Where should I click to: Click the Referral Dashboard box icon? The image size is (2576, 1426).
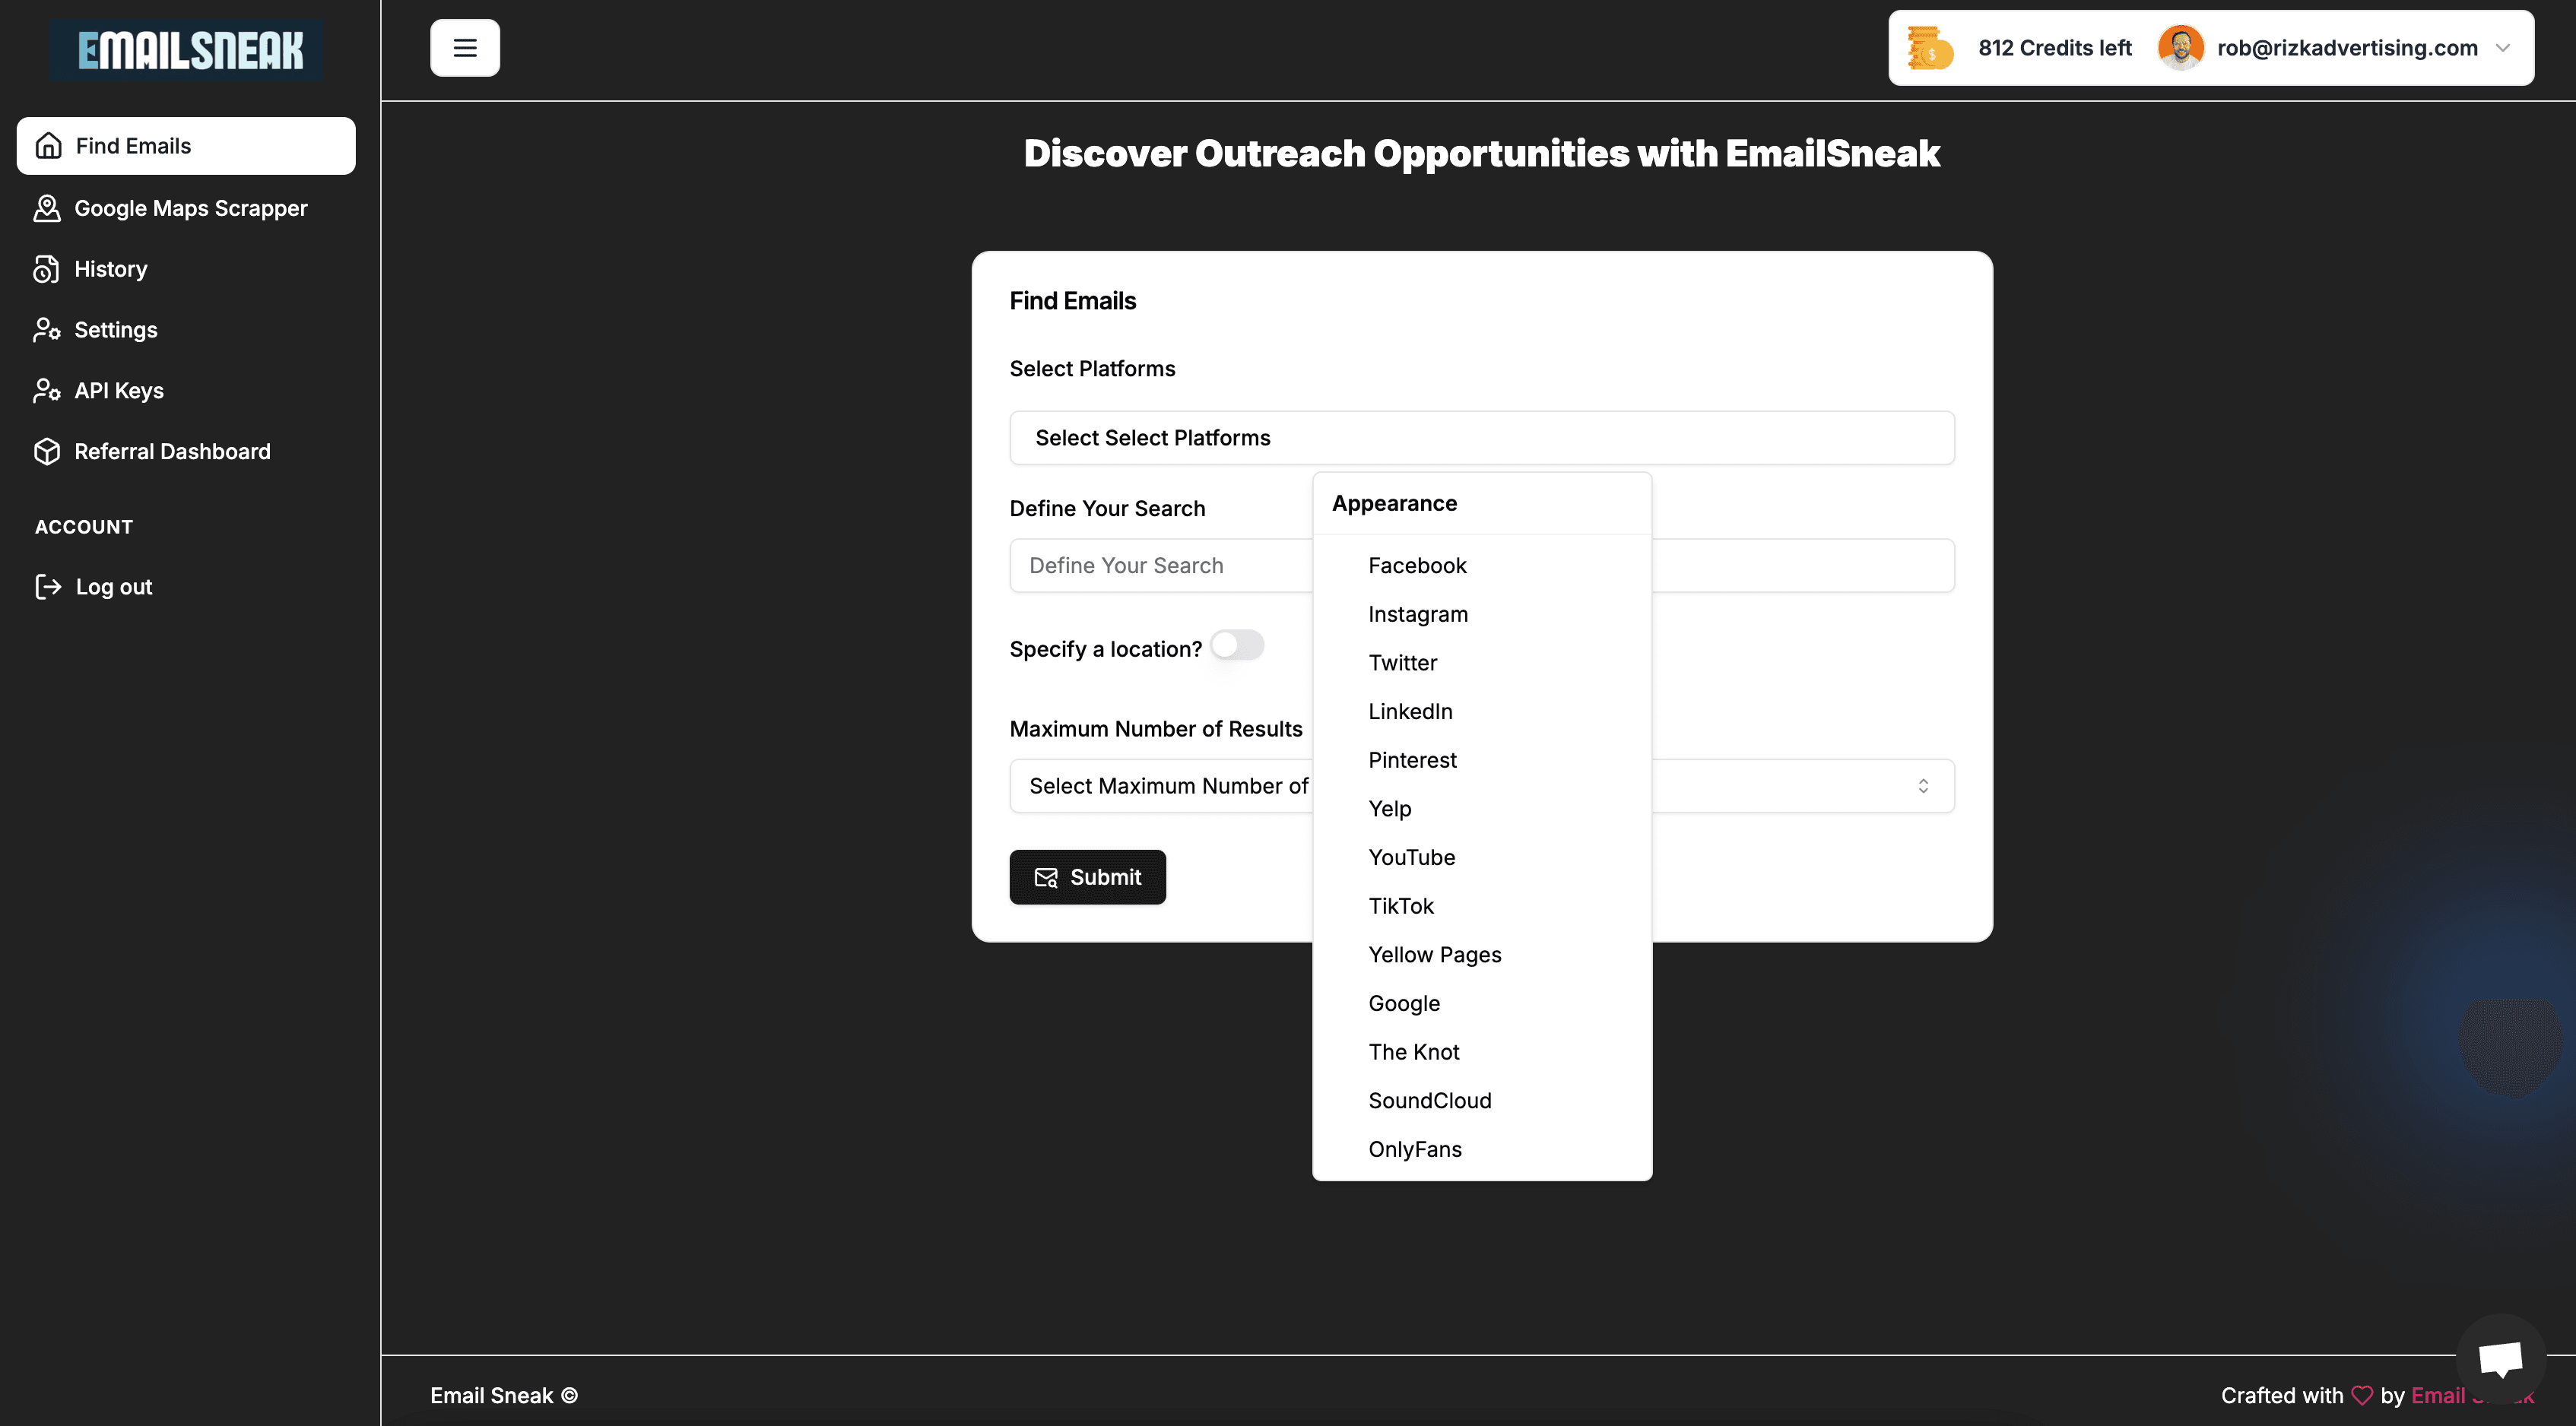47,451
